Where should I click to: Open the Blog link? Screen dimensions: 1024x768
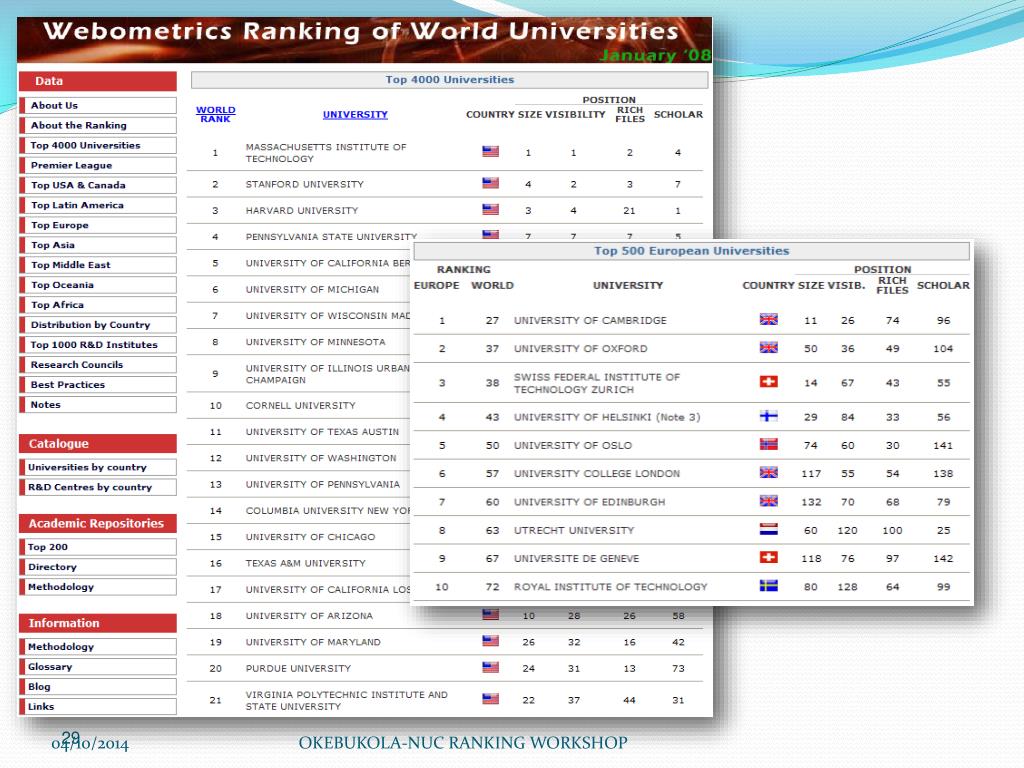tap(98, 686)
